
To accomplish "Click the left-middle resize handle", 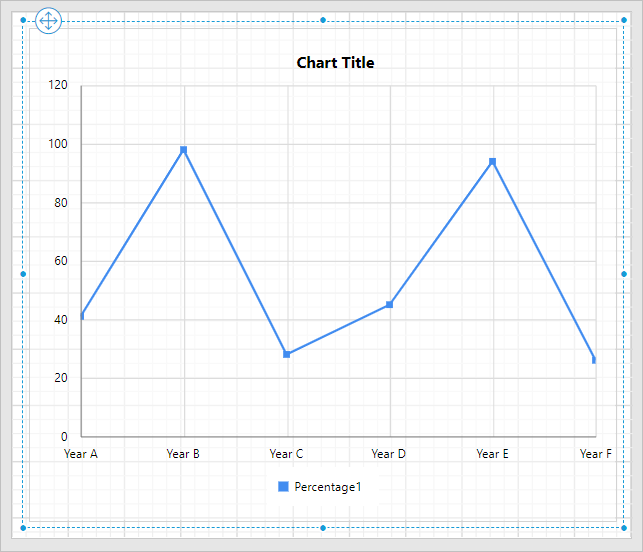I will click(x=23, y=274).
